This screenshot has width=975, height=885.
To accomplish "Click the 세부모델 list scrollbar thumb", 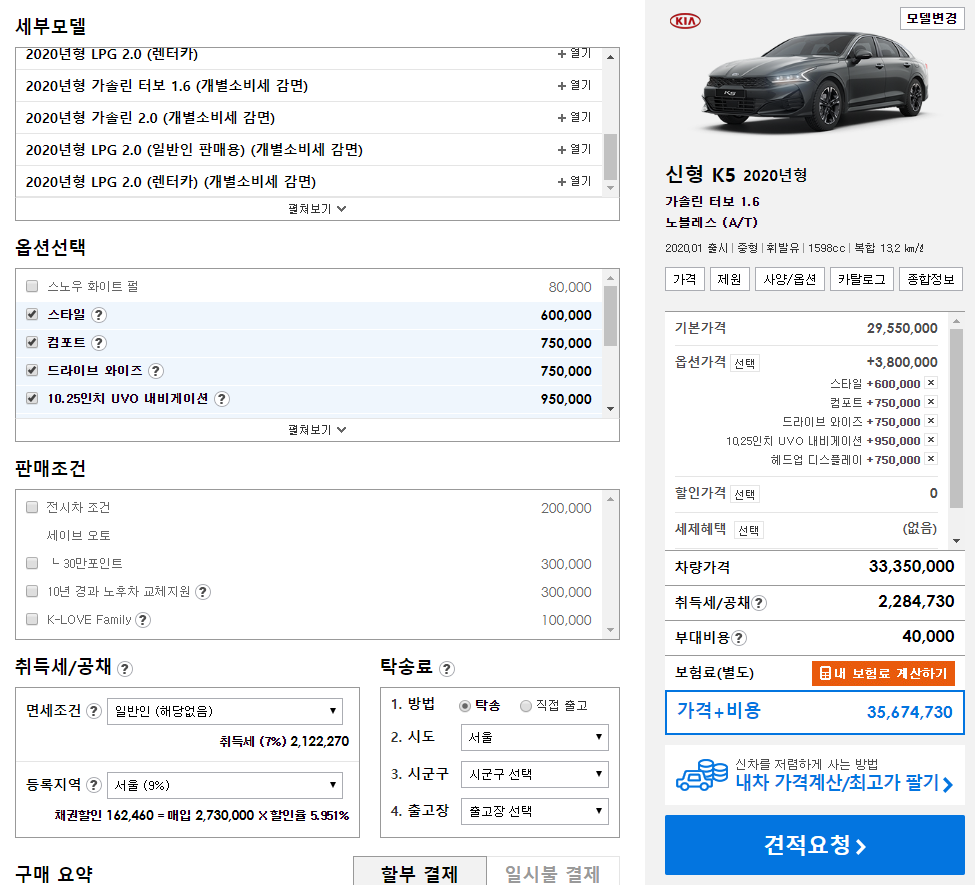I will coord(611,157).
